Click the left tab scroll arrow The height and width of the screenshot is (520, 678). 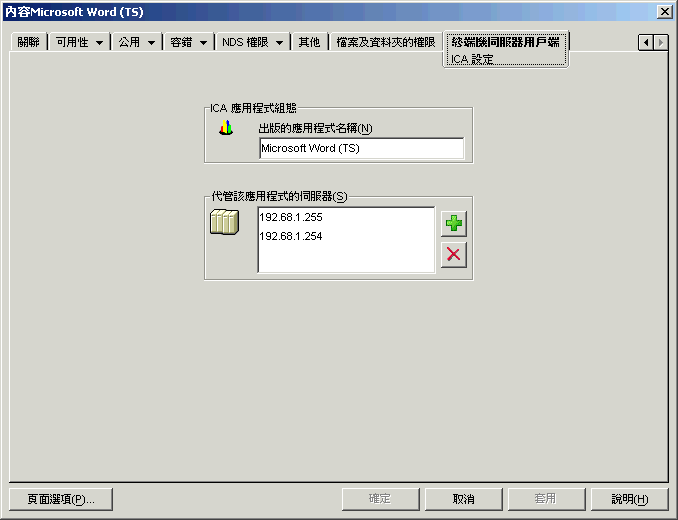[646, 42]
